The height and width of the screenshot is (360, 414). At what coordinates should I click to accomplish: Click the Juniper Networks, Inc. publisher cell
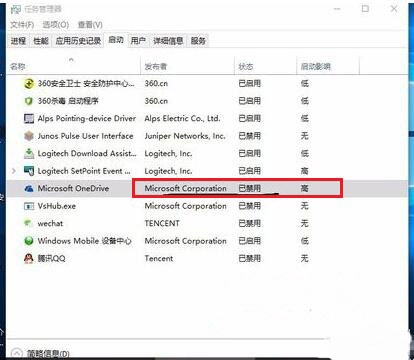coord(185,136)
